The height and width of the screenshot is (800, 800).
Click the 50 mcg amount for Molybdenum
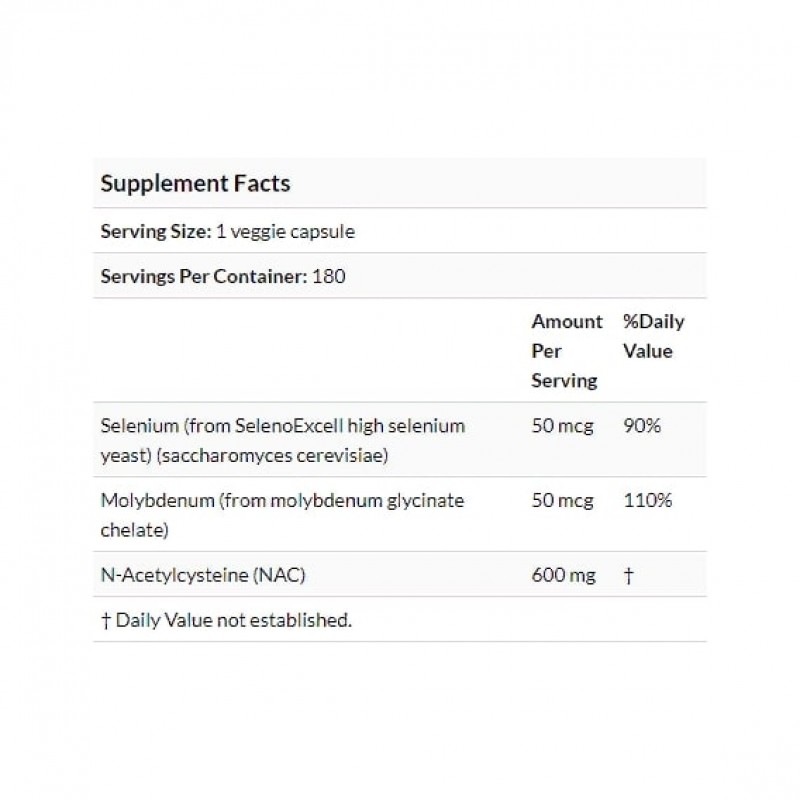(x=562, y=500)
